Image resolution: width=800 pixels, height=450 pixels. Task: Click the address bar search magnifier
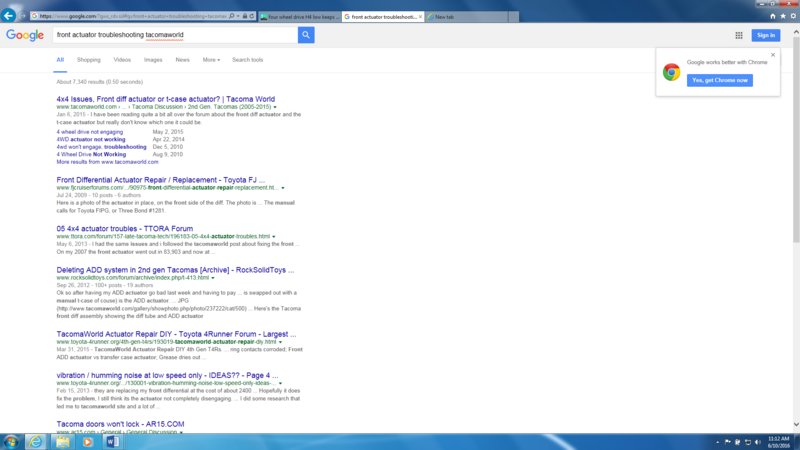pos(232,16)
